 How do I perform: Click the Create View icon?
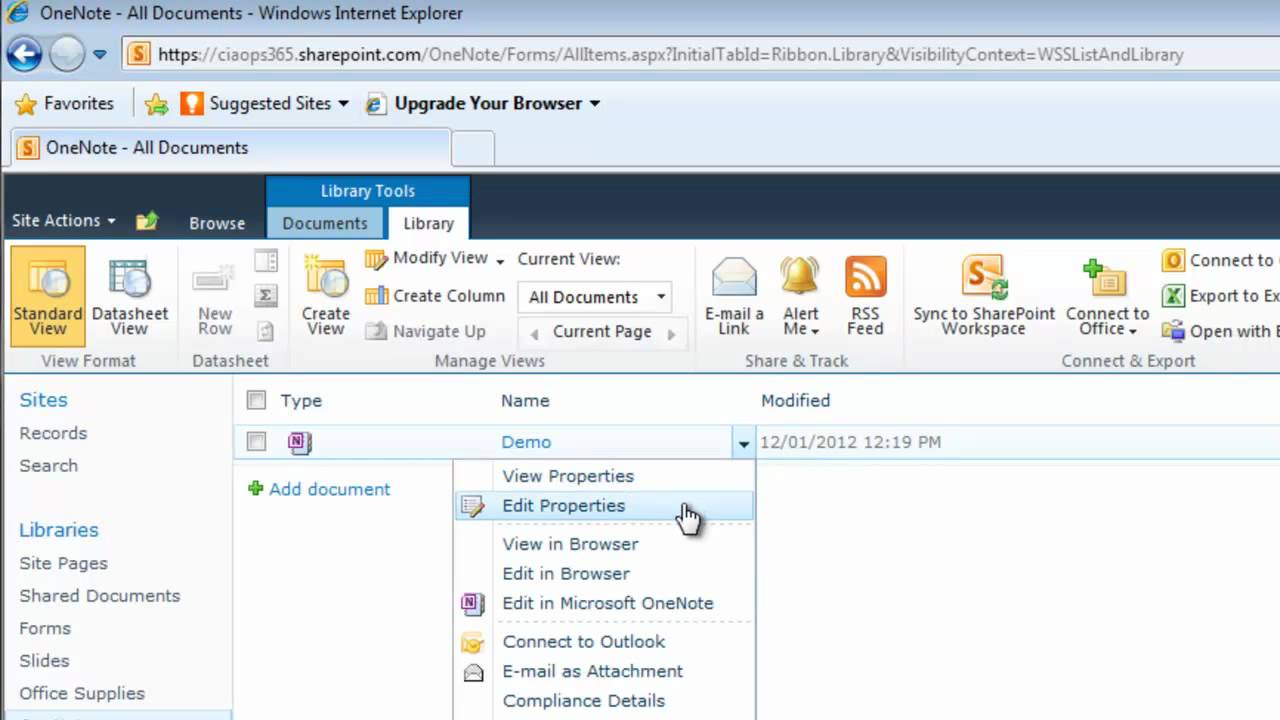pyautogui.click(x=324, y=295)
